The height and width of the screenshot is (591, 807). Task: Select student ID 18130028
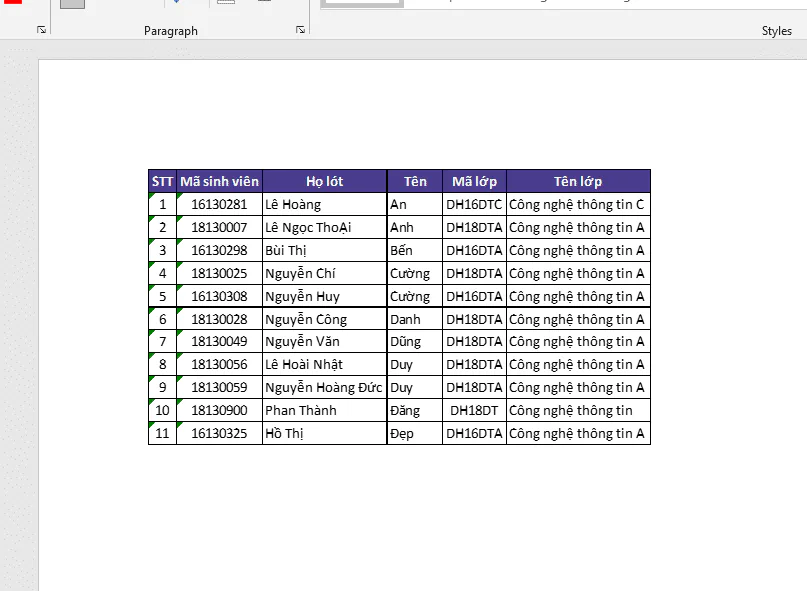219,319
